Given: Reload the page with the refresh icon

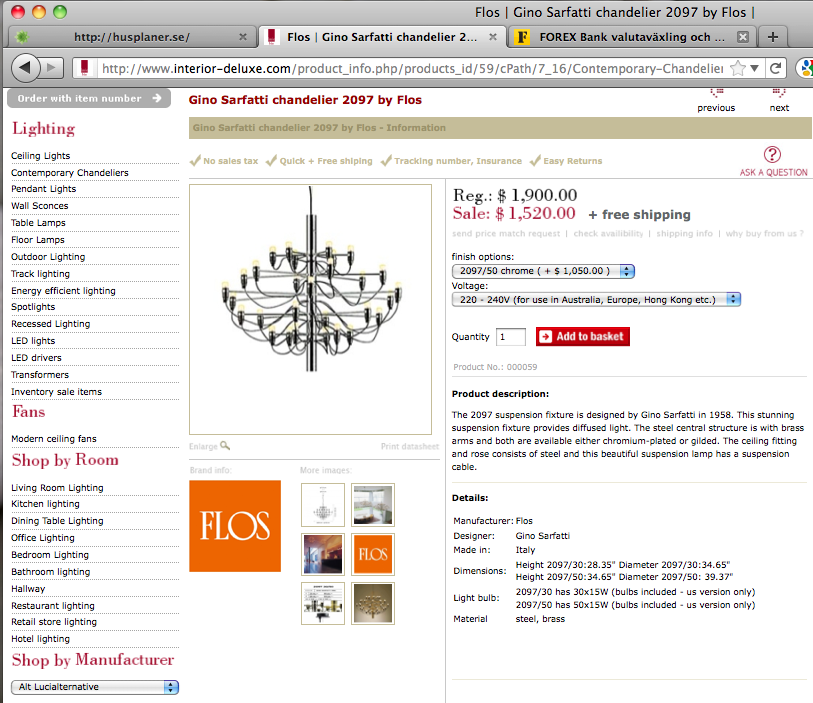Looking at the screenshot, I should (775, 68).
